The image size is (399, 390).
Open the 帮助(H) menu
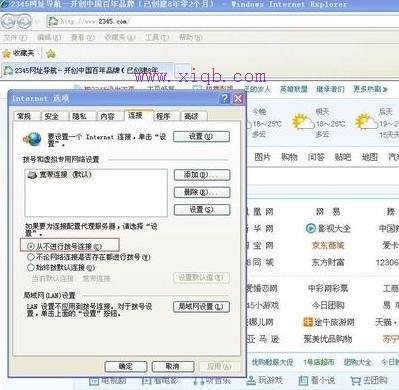click(190, 37)
